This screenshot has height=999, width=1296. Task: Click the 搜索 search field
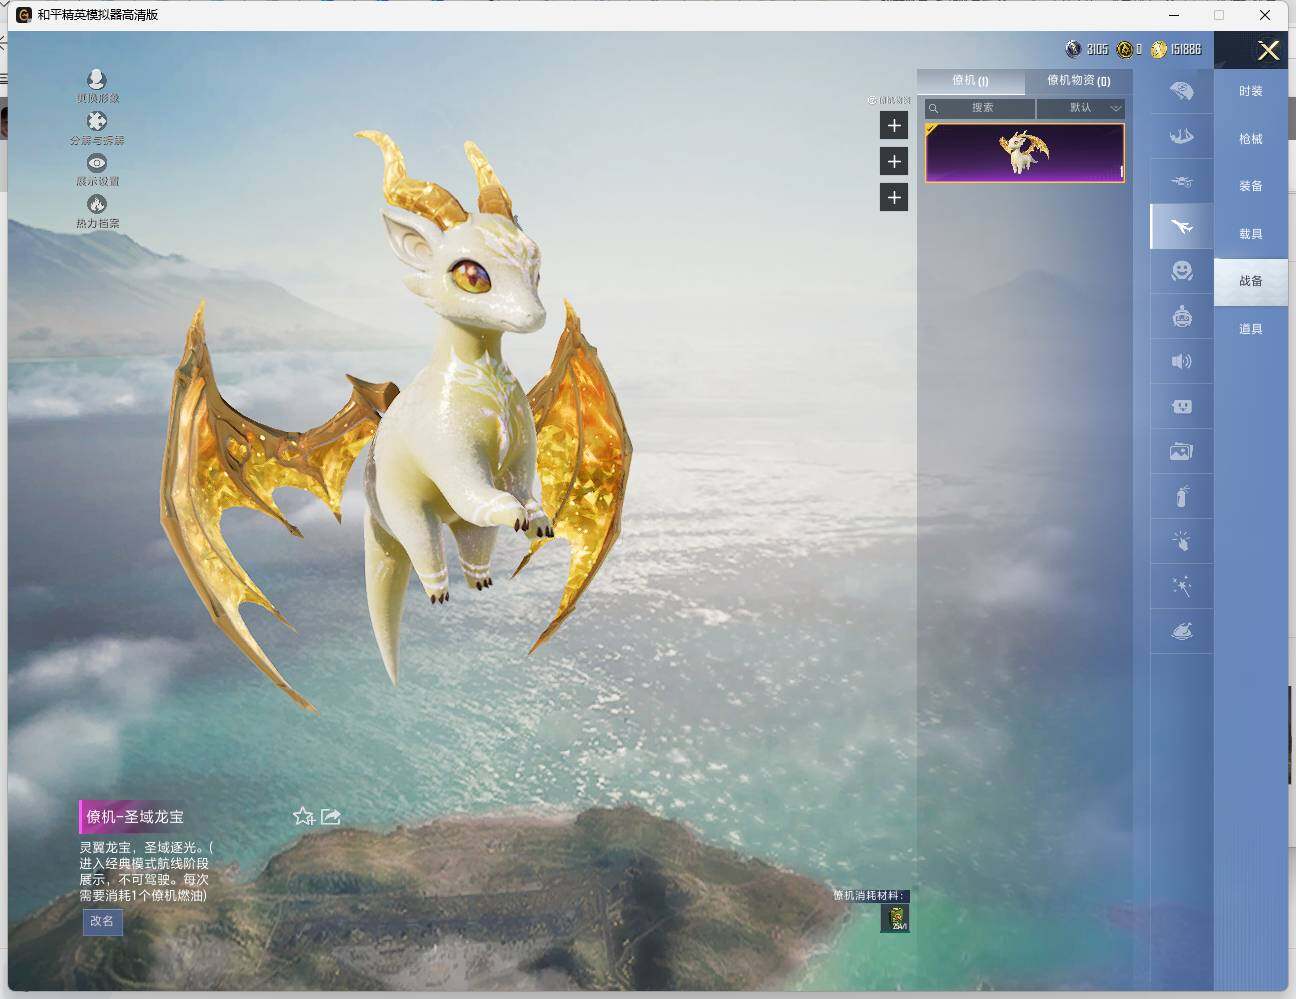980,108
